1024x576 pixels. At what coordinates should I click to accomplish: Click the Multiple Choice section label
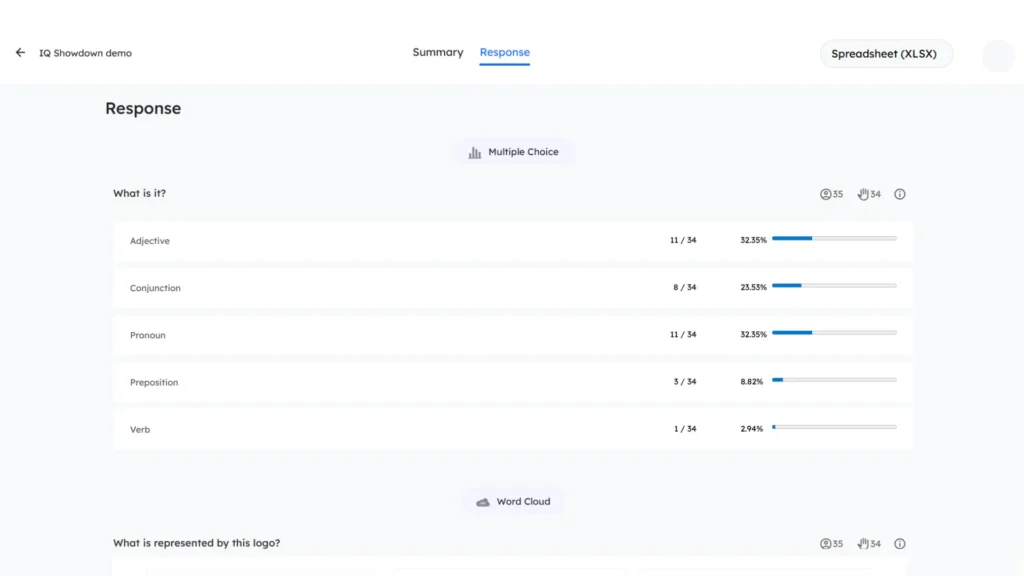pos(523,152)
